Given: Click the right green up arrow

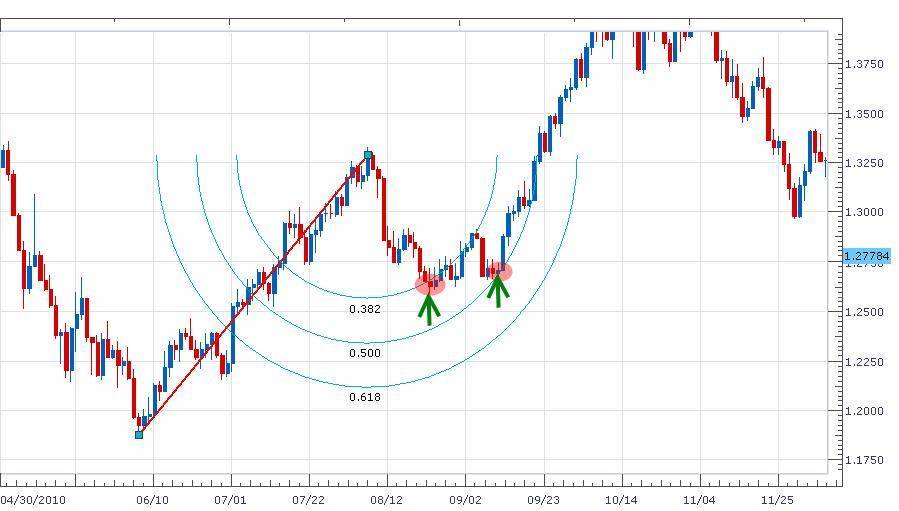Looking at the screenshot, I should [498, 291].
